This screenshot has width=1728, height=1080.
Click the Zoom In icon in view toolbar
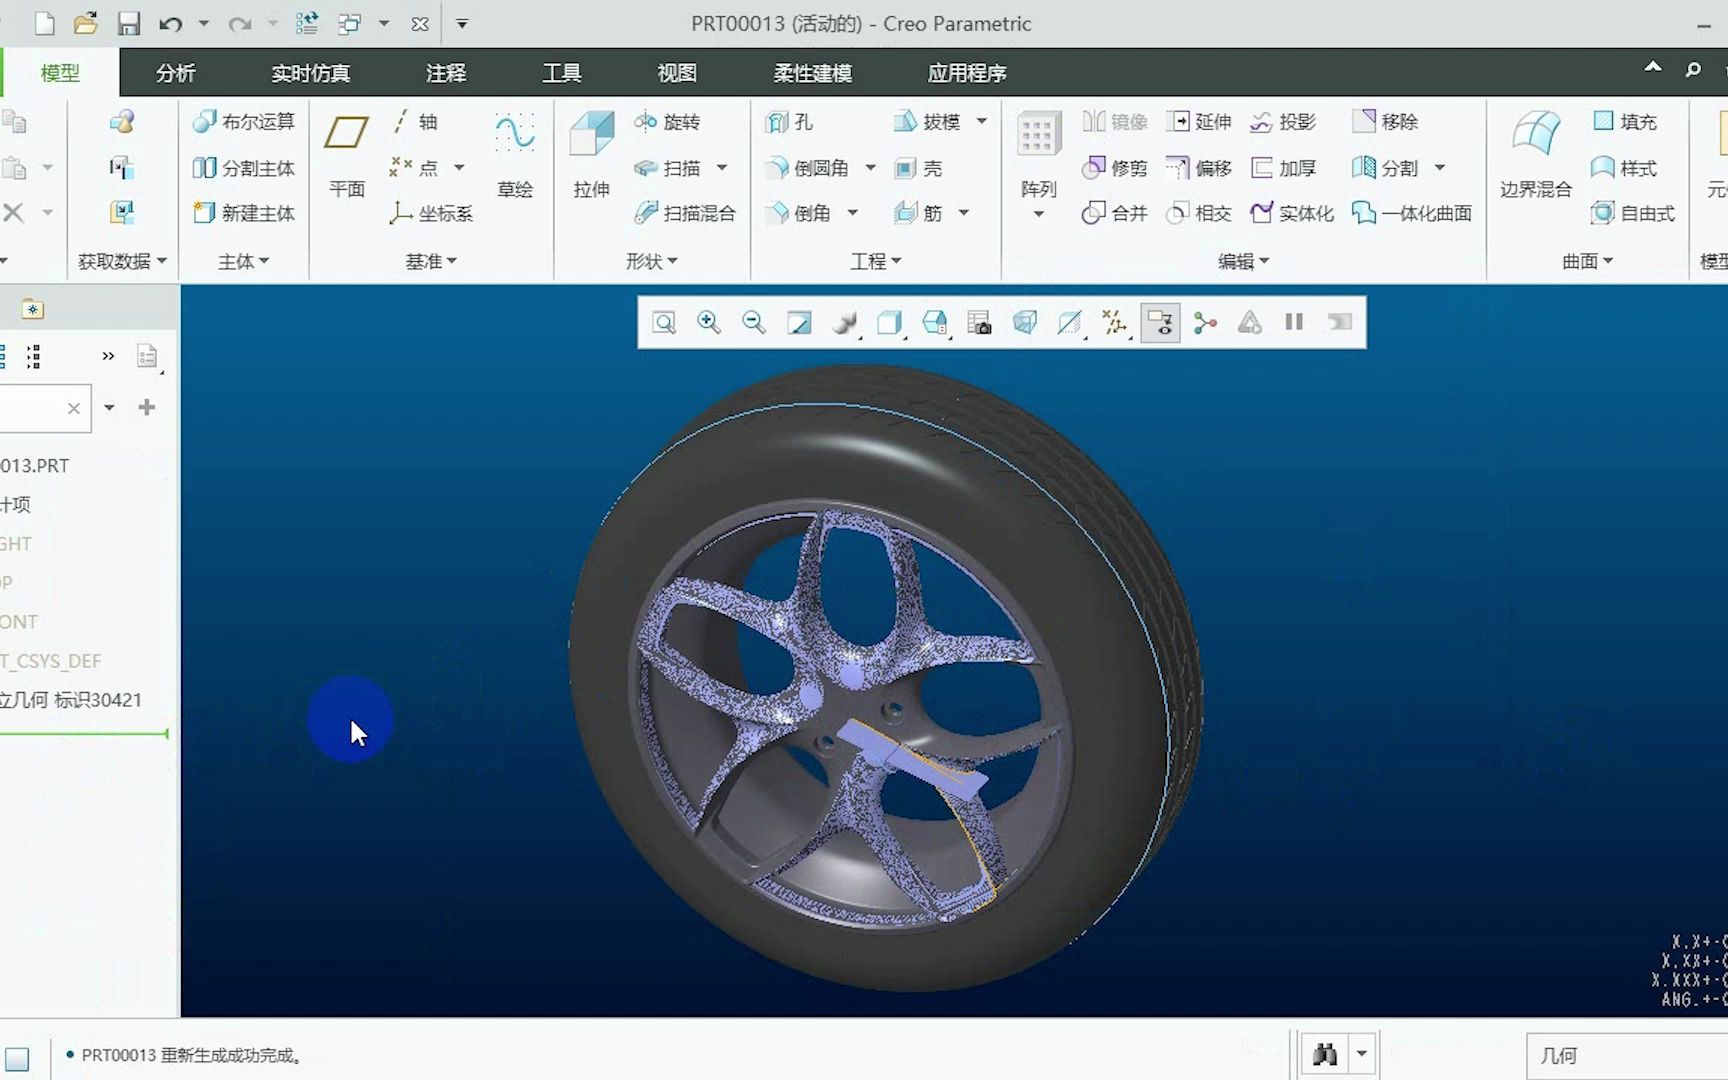click(x=709, y=322)
